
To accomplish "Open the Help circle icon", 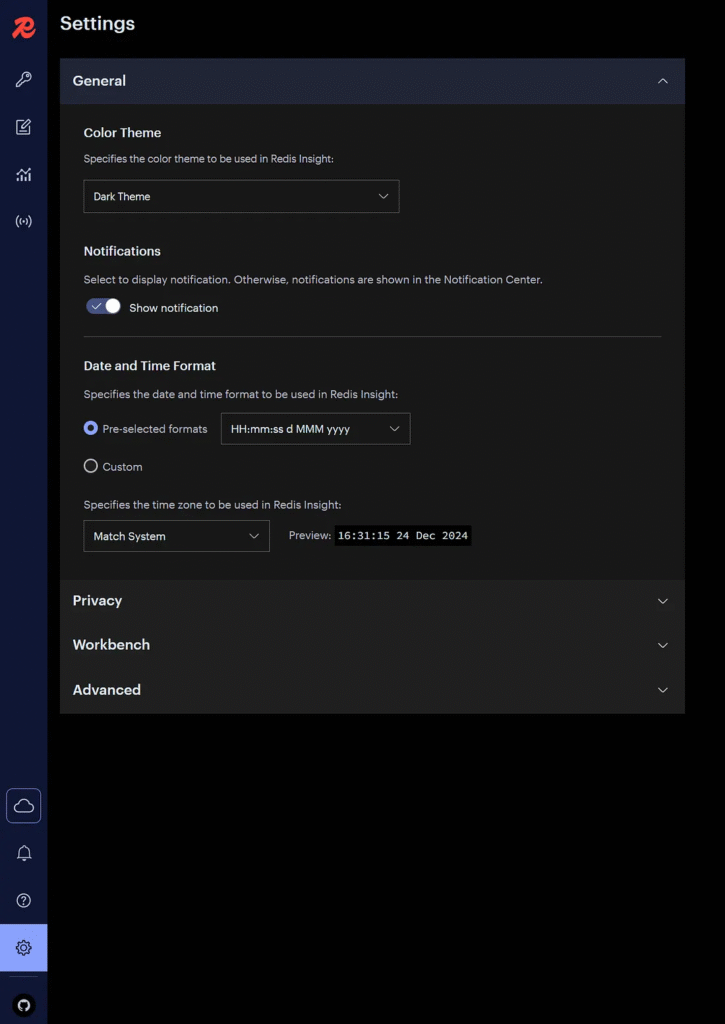I will click(24, 901).
